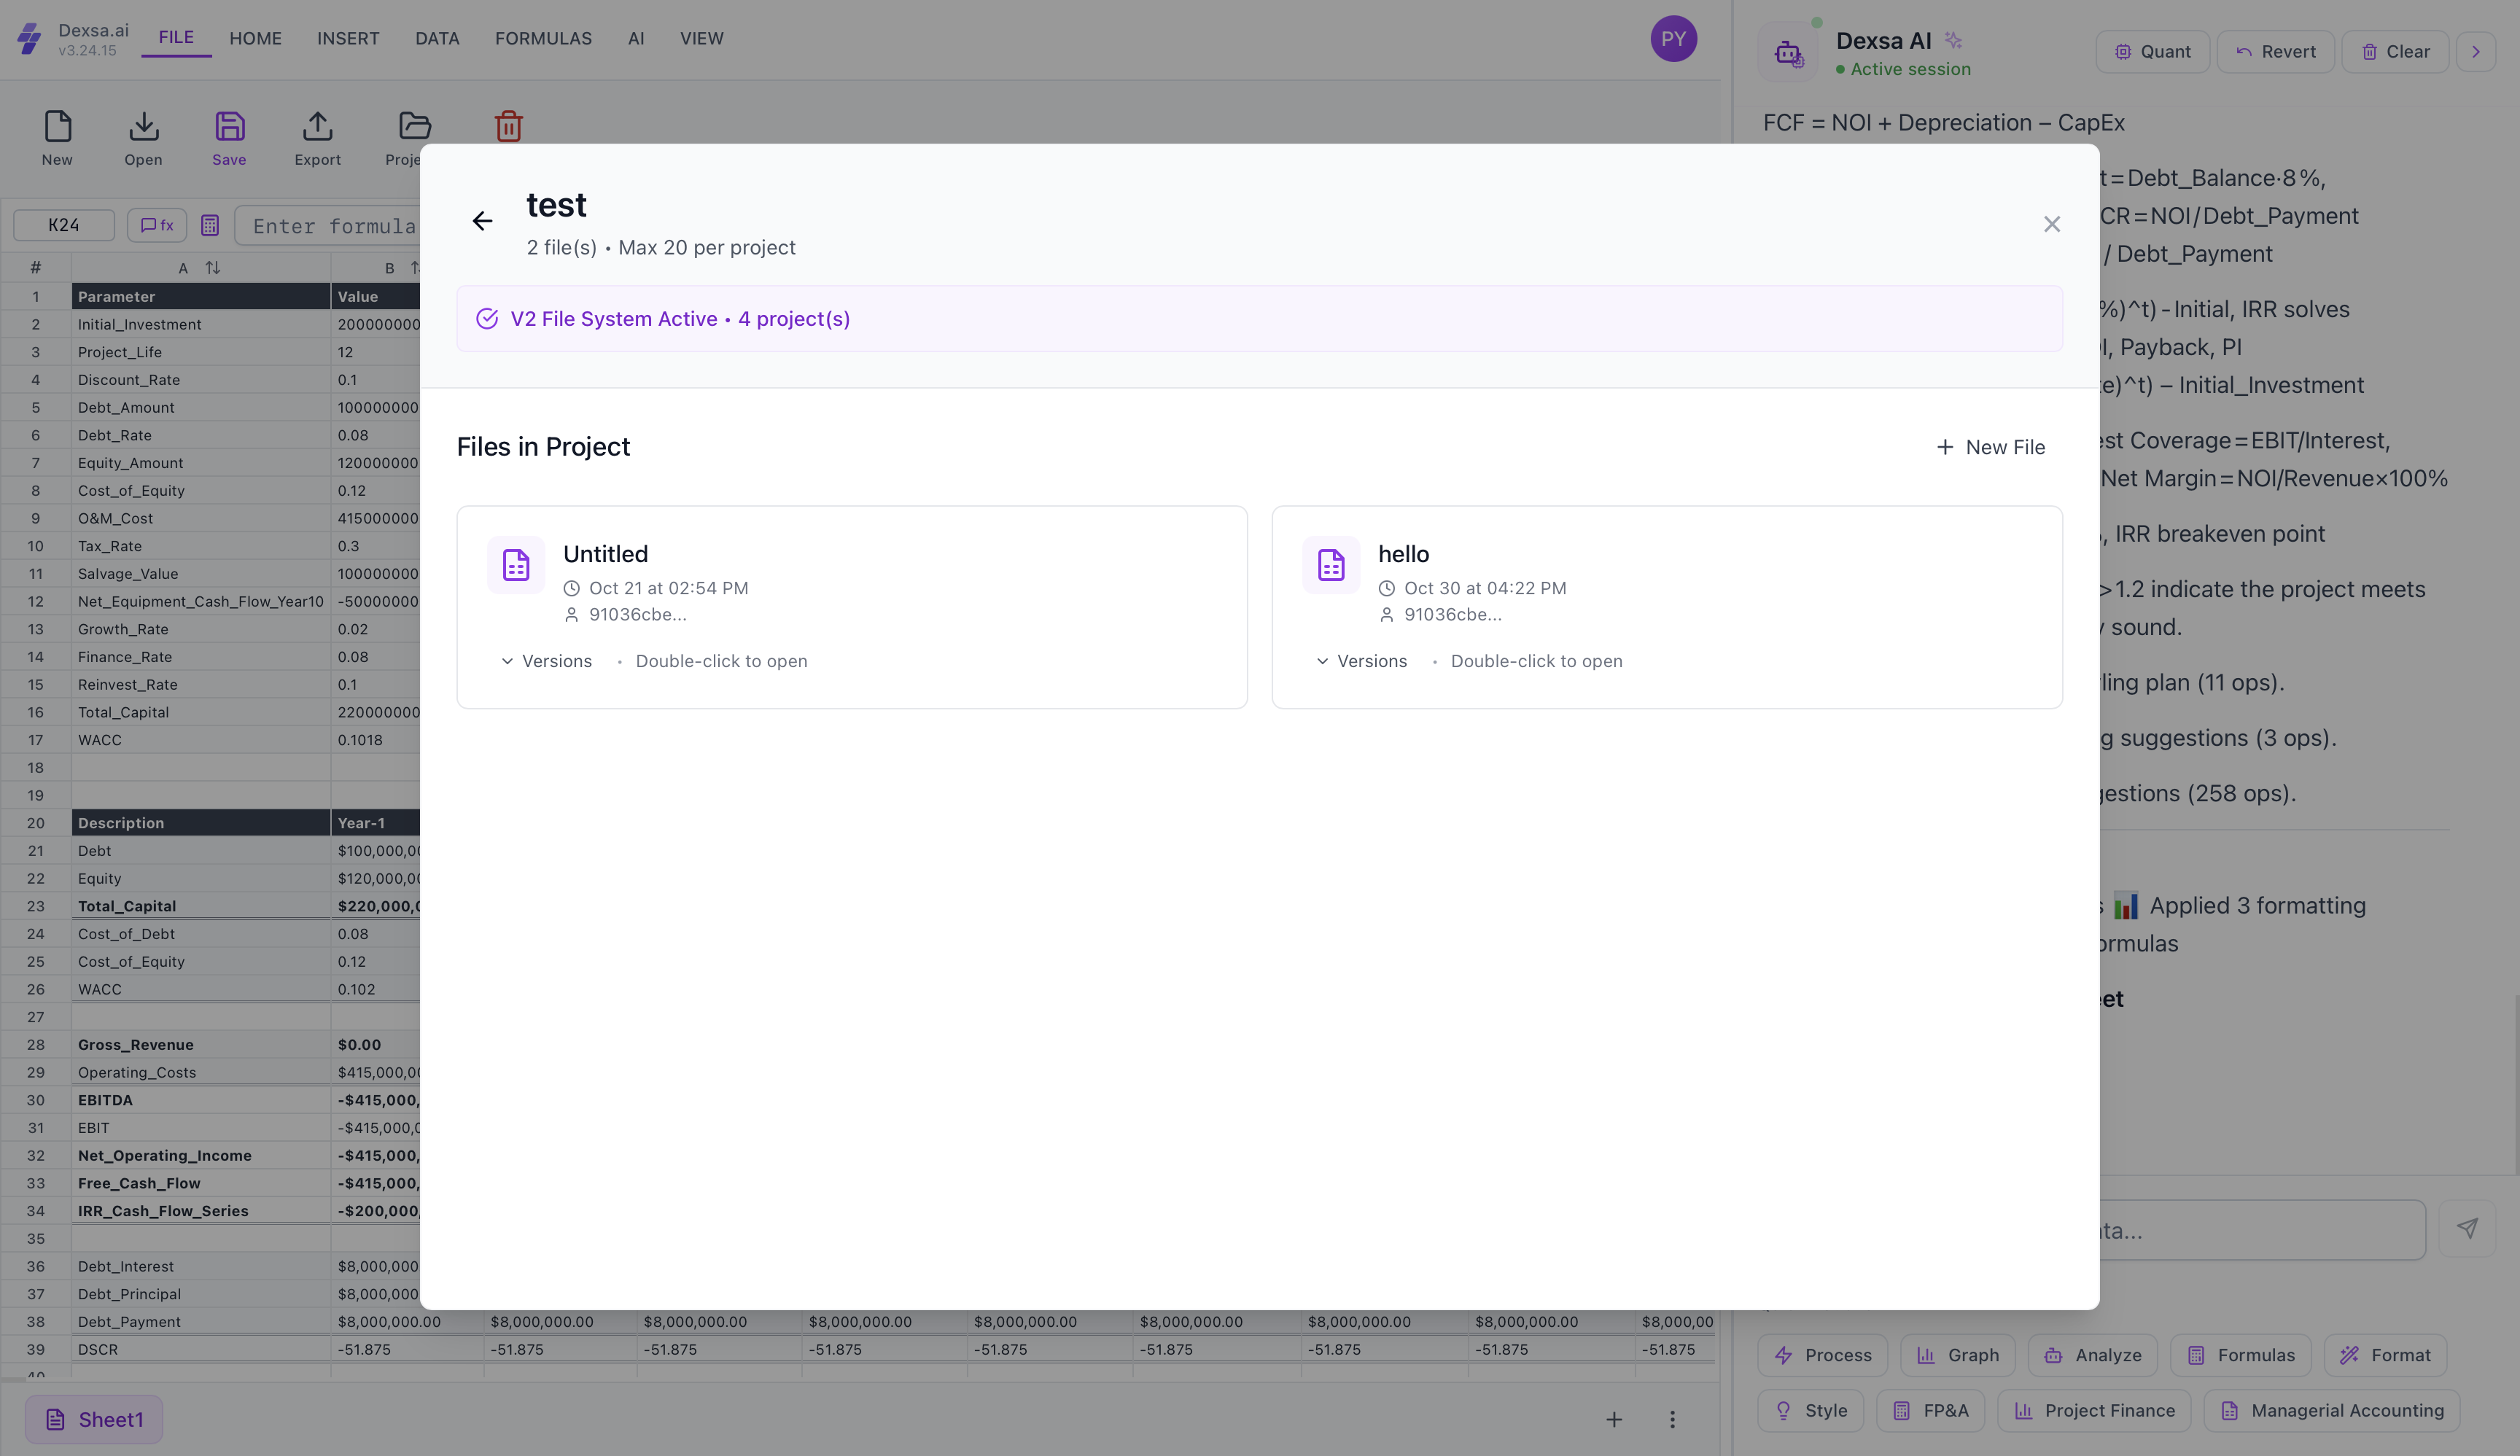
Task: Expand Versions for hello file
Action: (x=1361, y=661)
